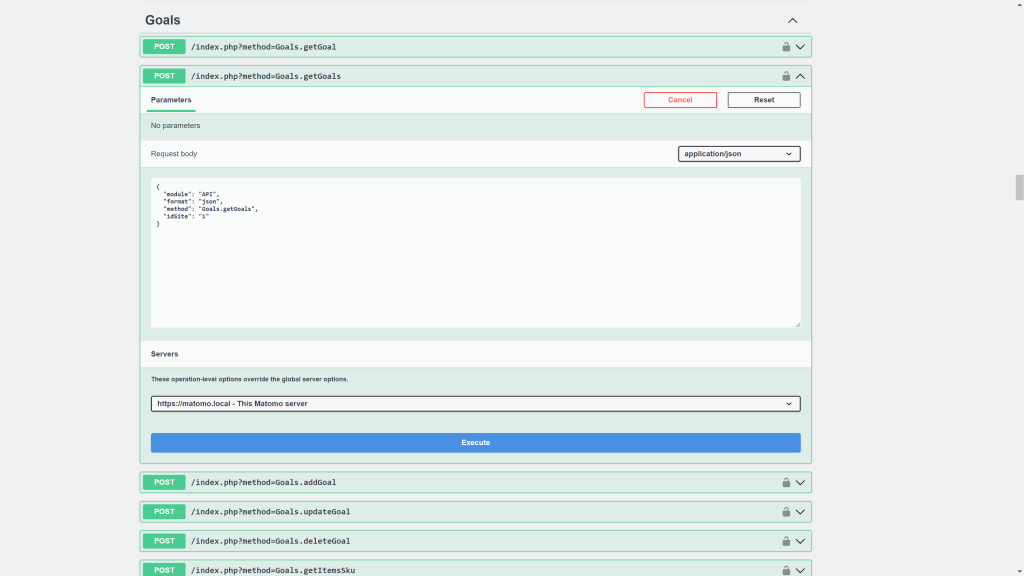Screen dimensions: 1024x576
Task: Select the Parameters tab
Action: 171,100
